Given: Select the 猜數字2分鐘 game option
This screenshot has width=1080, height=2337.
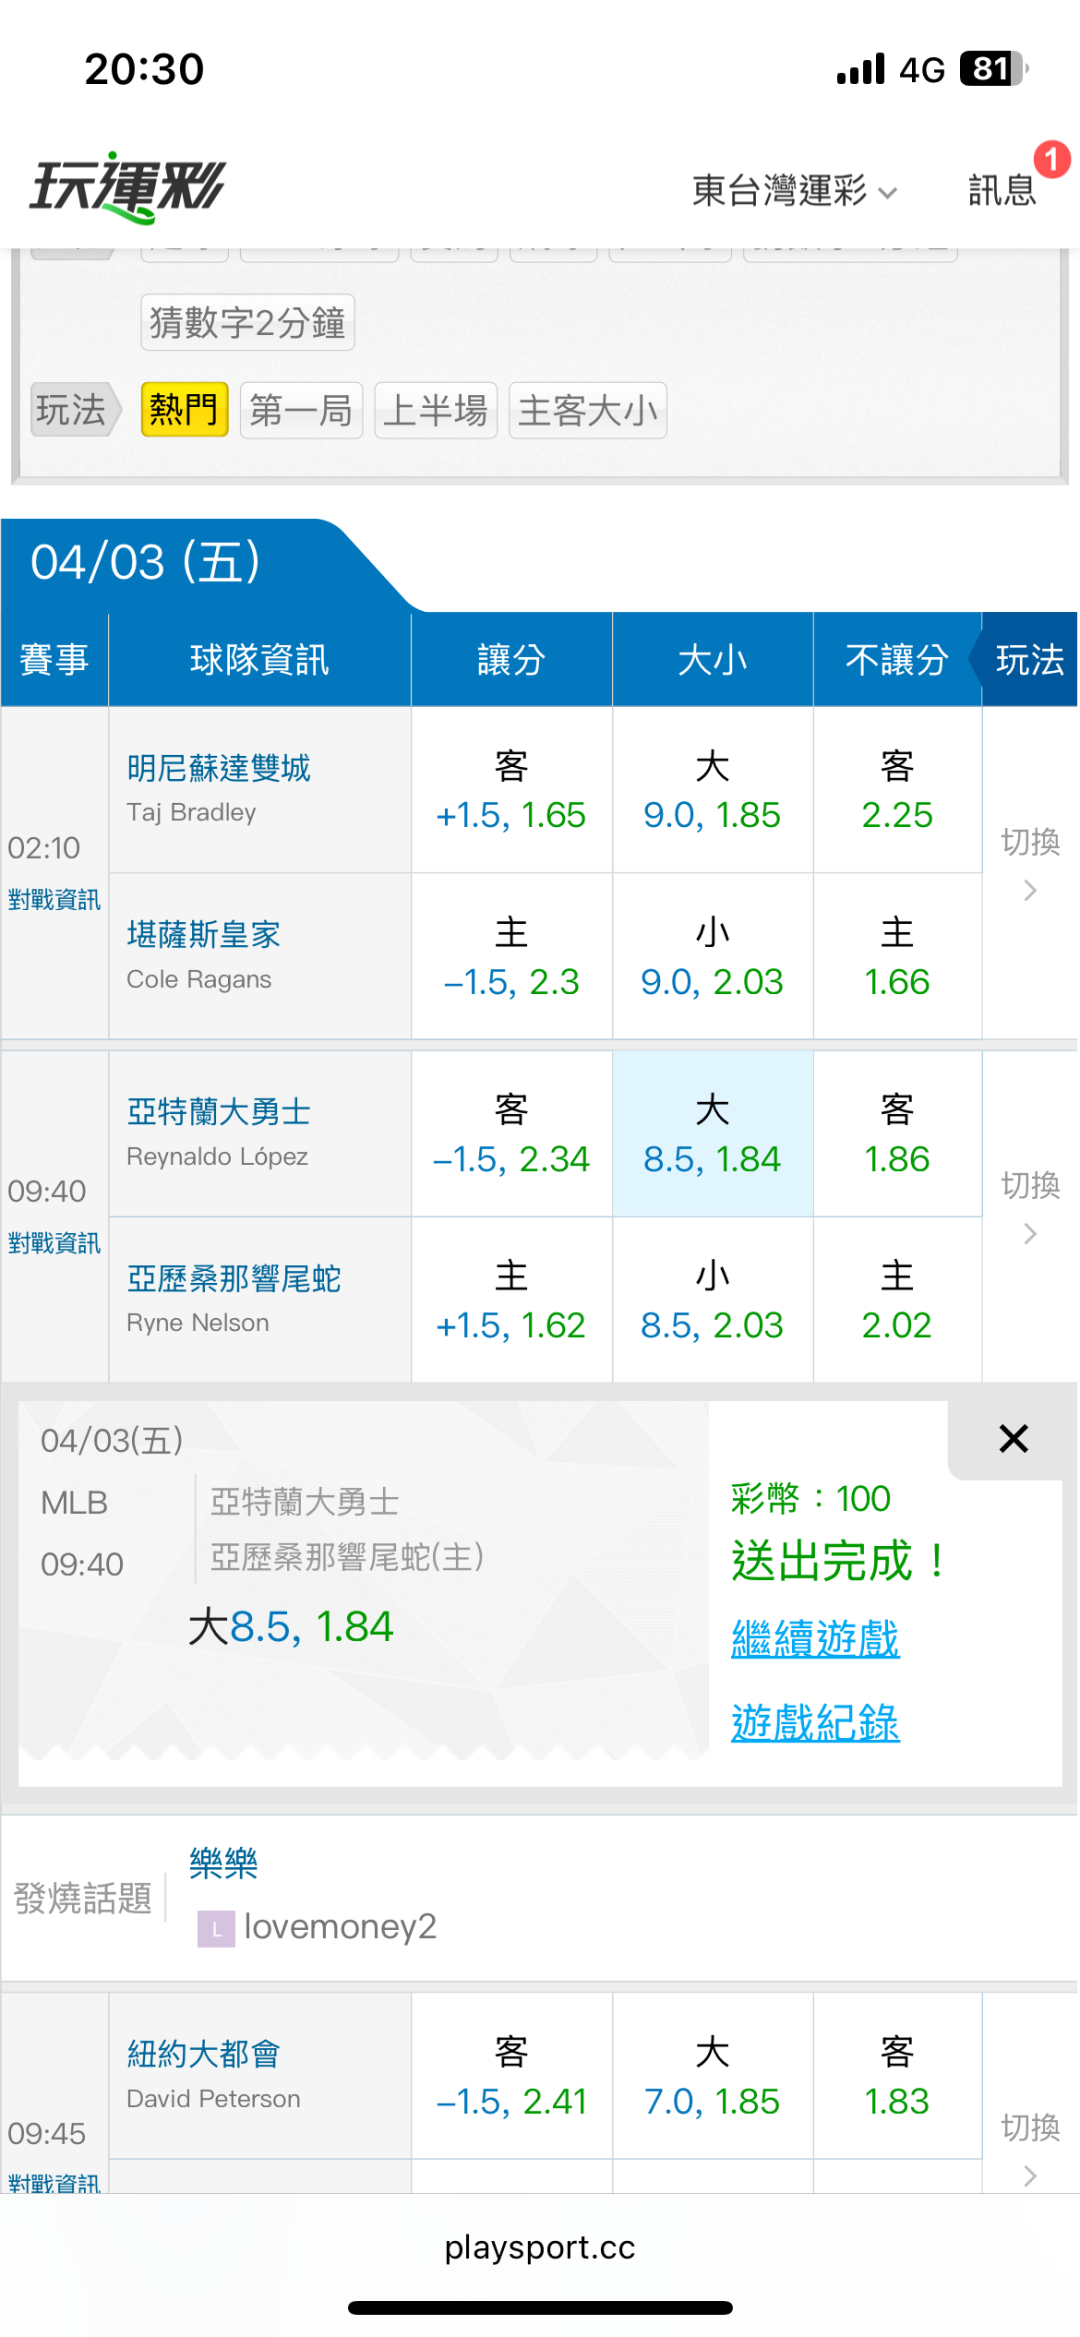Looking at the screenshot, I should [247, 323].
